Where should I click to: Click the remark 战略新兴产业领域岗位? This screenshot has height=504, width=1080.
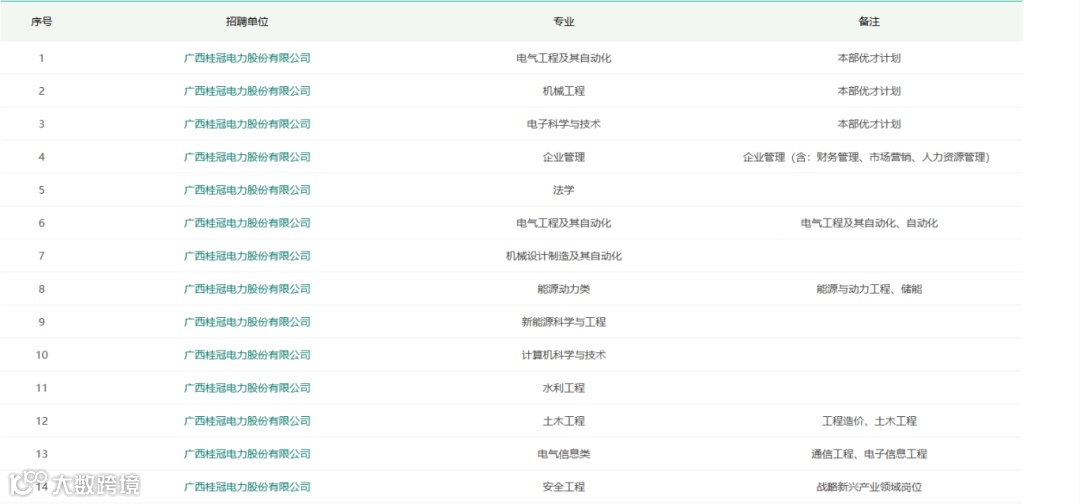[869, 487]
